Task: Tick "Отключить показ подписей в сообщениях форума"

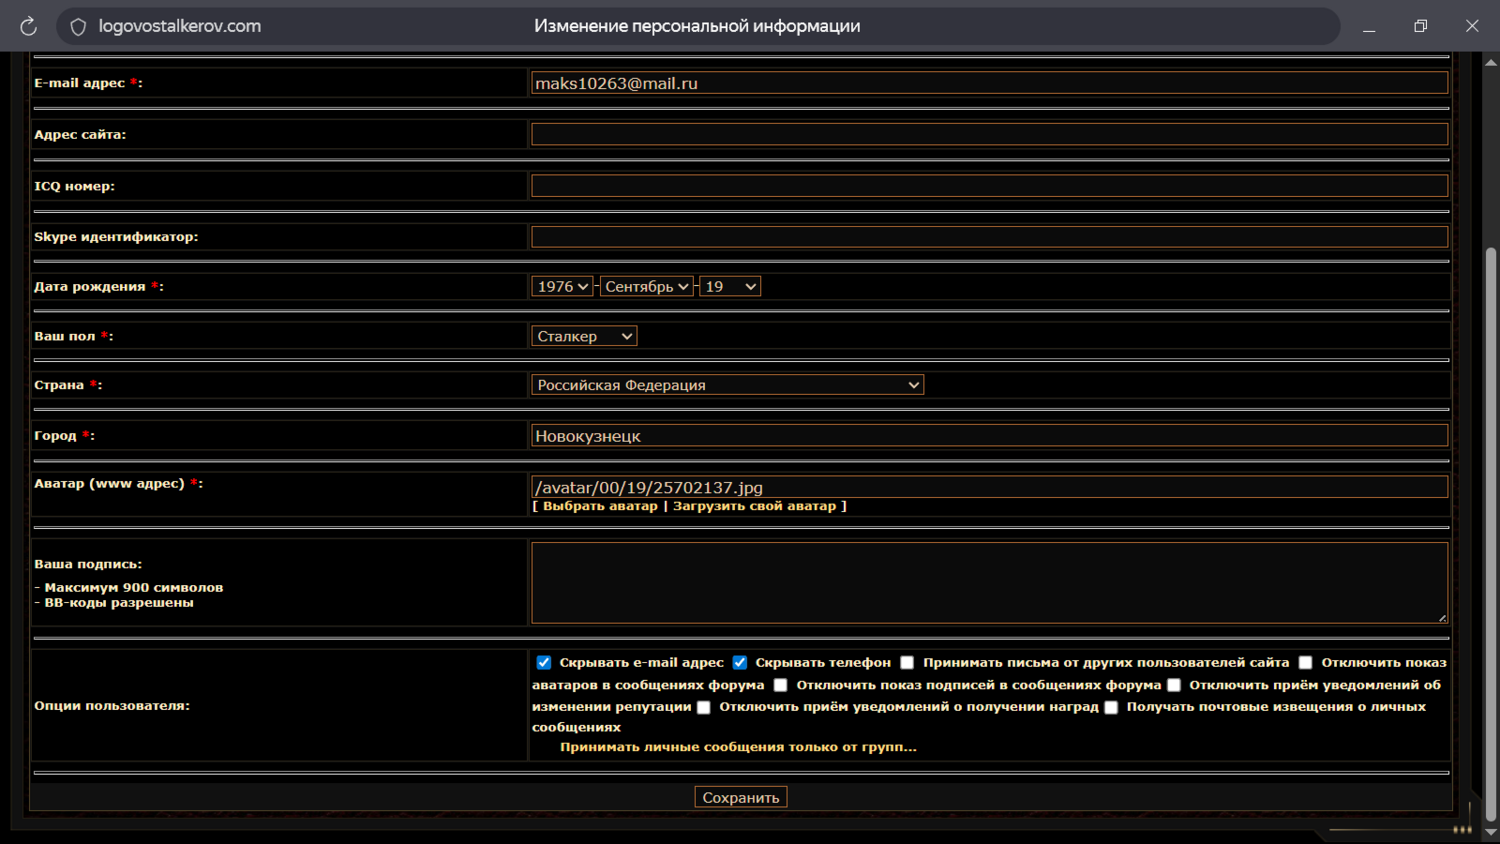Action: 781,686
